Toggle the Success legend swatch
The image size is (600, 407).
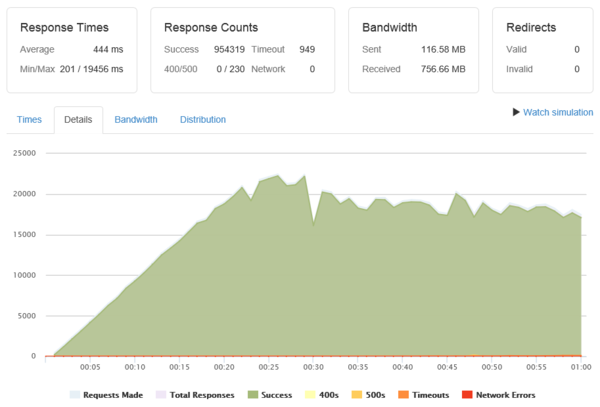pyautogui.click(x=253, y=395)
